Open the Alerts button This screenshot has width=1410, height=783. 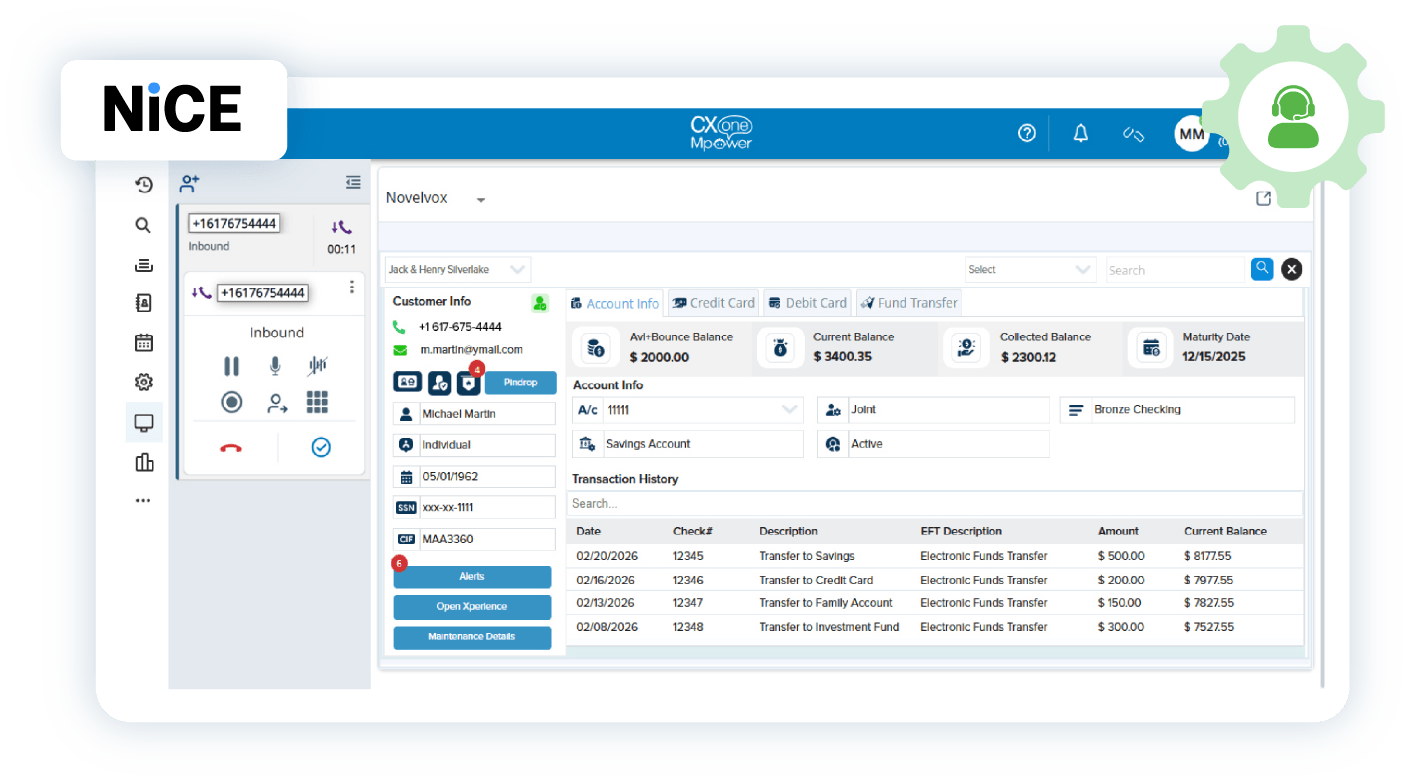pyautogui.click(x=472, y=577)
